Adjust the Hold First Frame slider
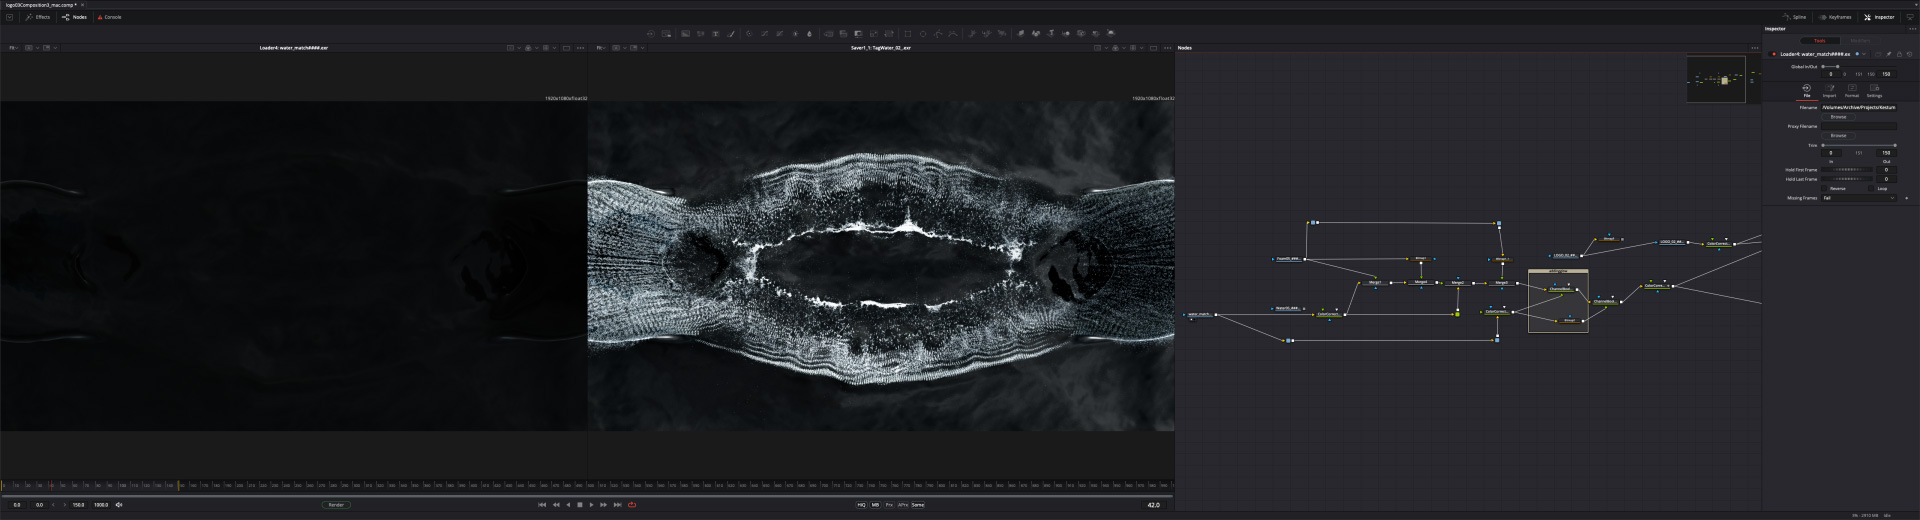Image resolution: width=1920 pixels, height=520 pixels. tap(1847, 170)
